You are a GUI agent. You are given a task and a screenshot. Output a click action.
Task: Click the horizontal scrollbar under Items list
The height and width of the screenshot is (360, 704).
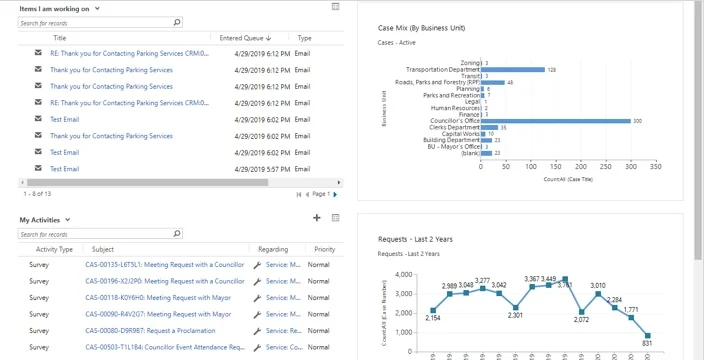147,183
